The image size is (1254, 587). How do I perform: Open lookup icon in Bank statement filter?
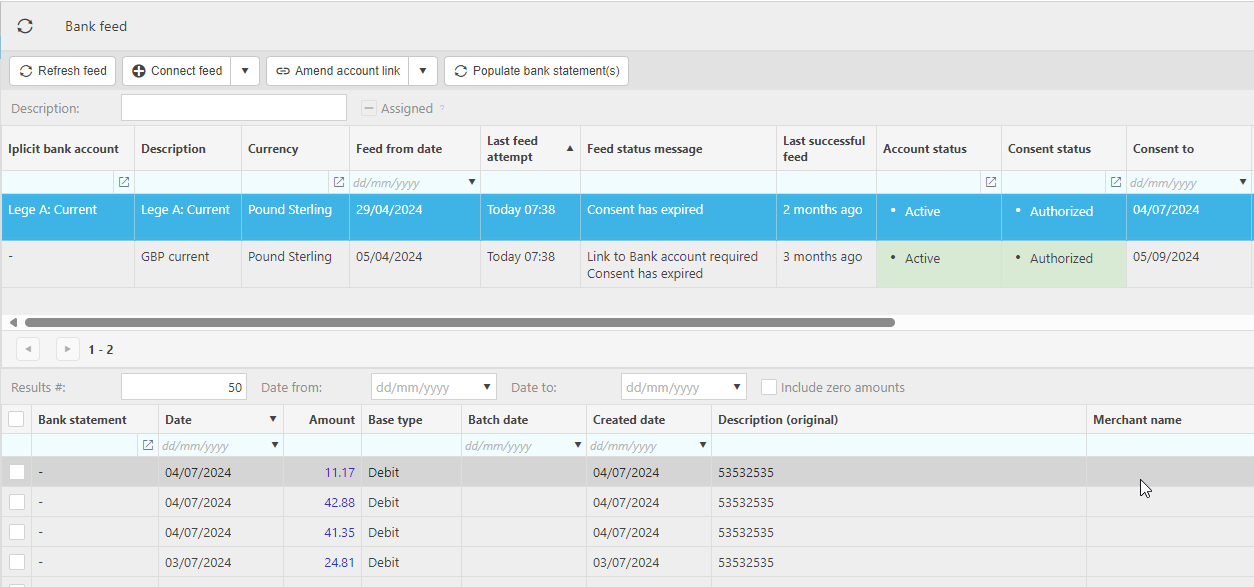click(x=148, y=445)
